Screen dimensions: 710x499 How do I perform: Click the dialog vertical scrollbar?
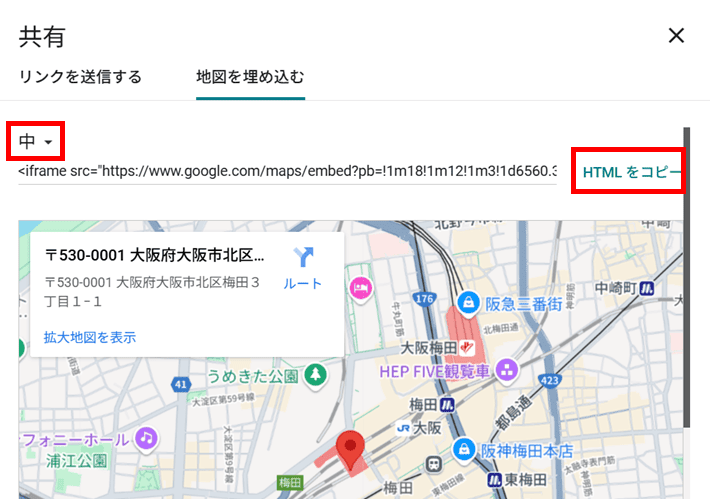click(x=686, y=270)
